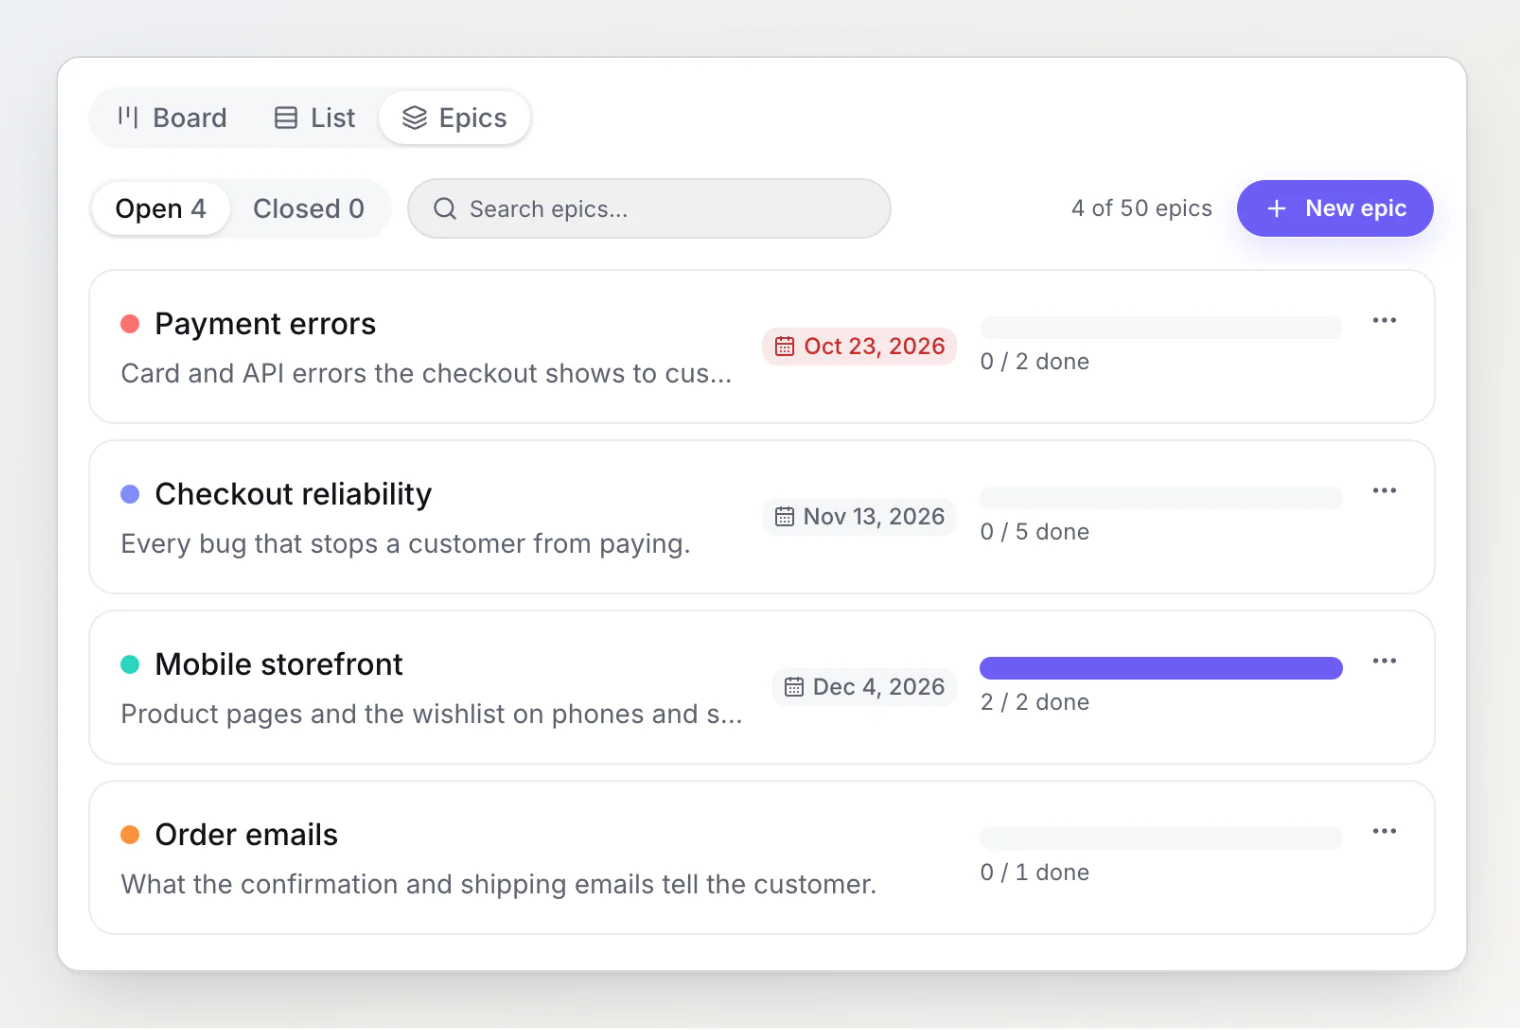The image size is (1520, 1030).
Task: Open the Checkout reliability epic title
Action: (293, 494)
